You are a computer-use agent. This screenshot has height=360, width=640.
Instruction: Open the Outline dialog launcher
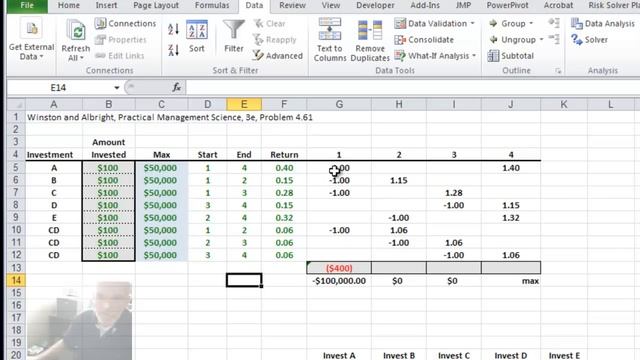(x=558, y=71)
